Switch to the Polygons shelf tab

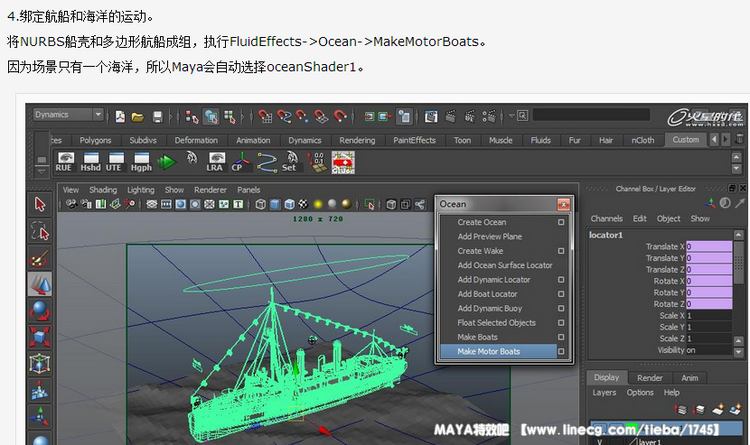pyautogui.click(x=95, y=140)
